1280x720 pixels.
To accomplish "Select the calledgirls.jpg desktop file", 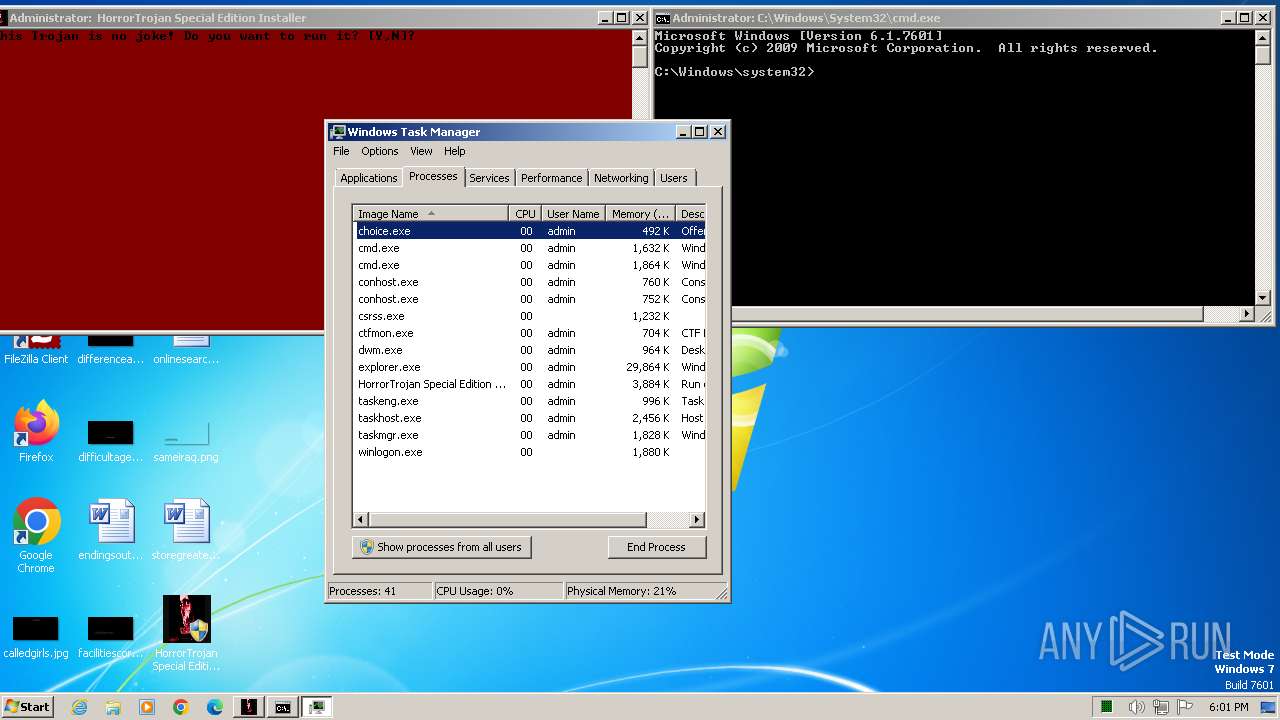I will (x=36, y=635).
